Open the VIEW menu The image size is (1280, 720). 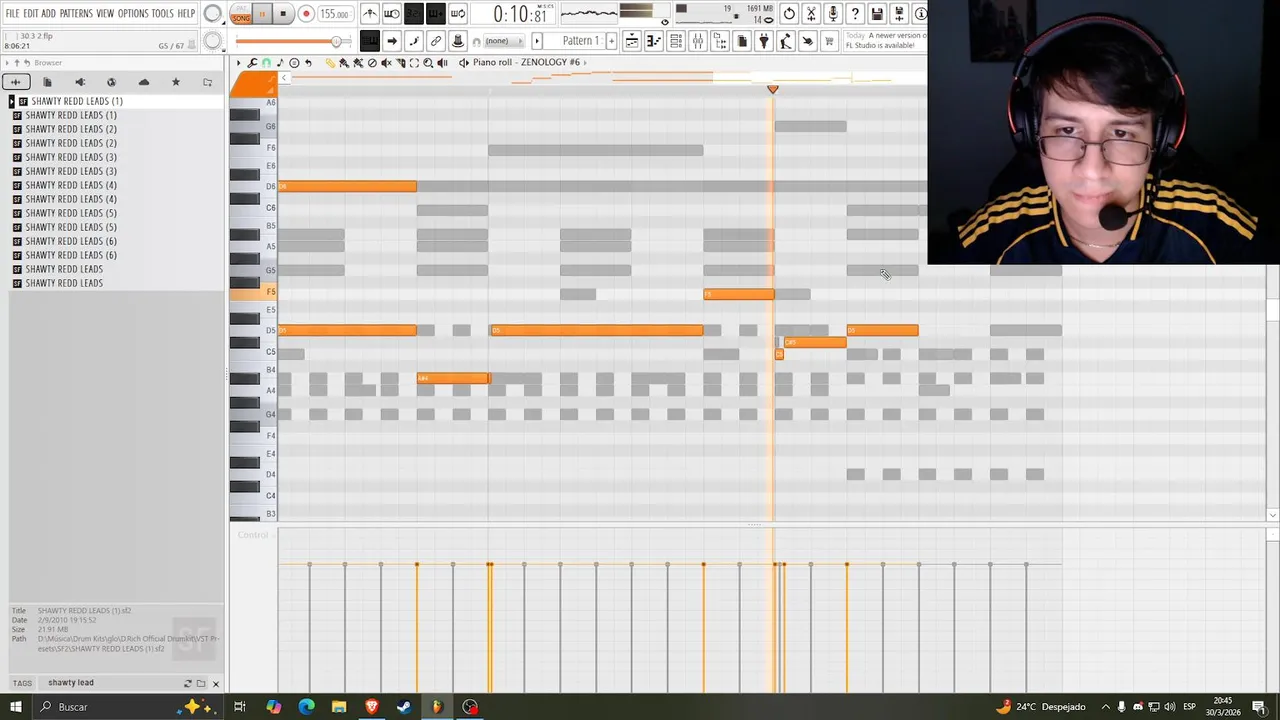pos(105,13)
